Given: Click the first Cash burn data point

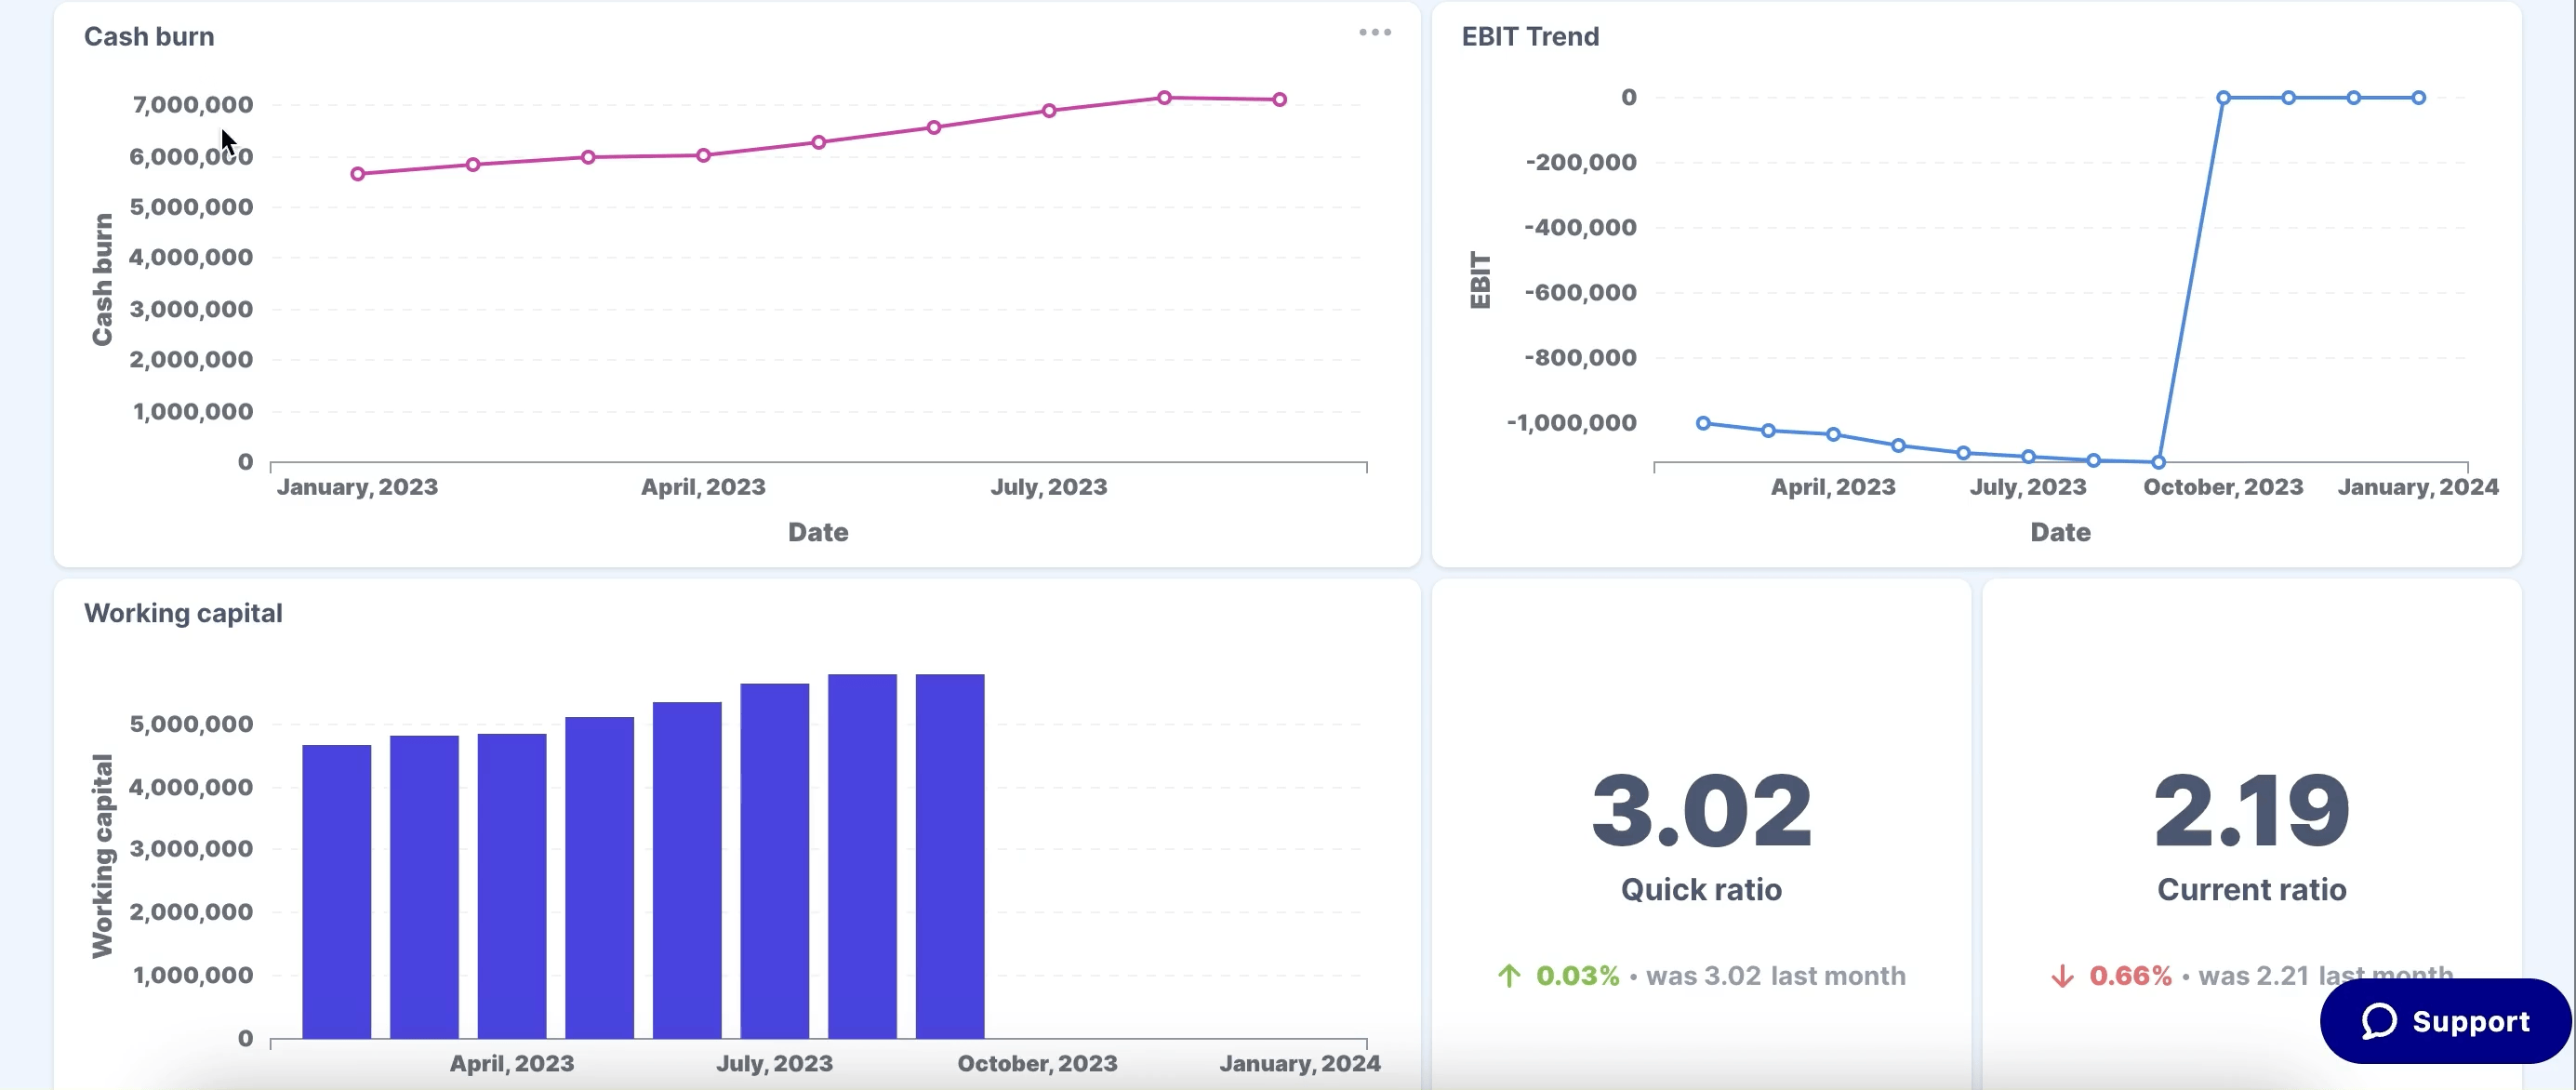Looking at the screenshot, I should coord(358,174).
